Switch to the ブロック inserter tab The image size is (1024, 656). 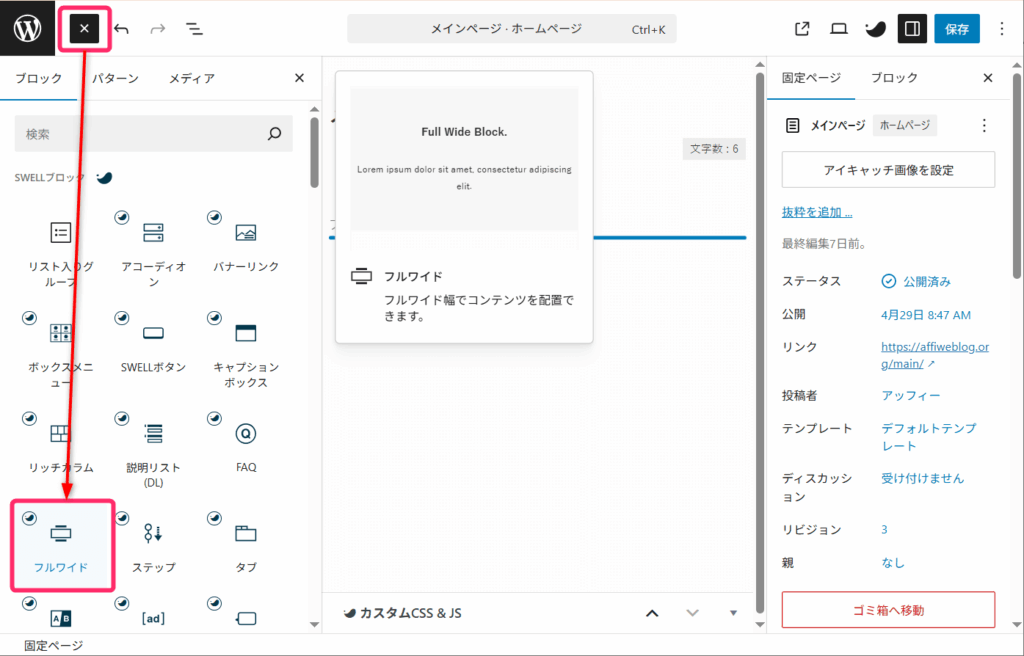[39, 78]
